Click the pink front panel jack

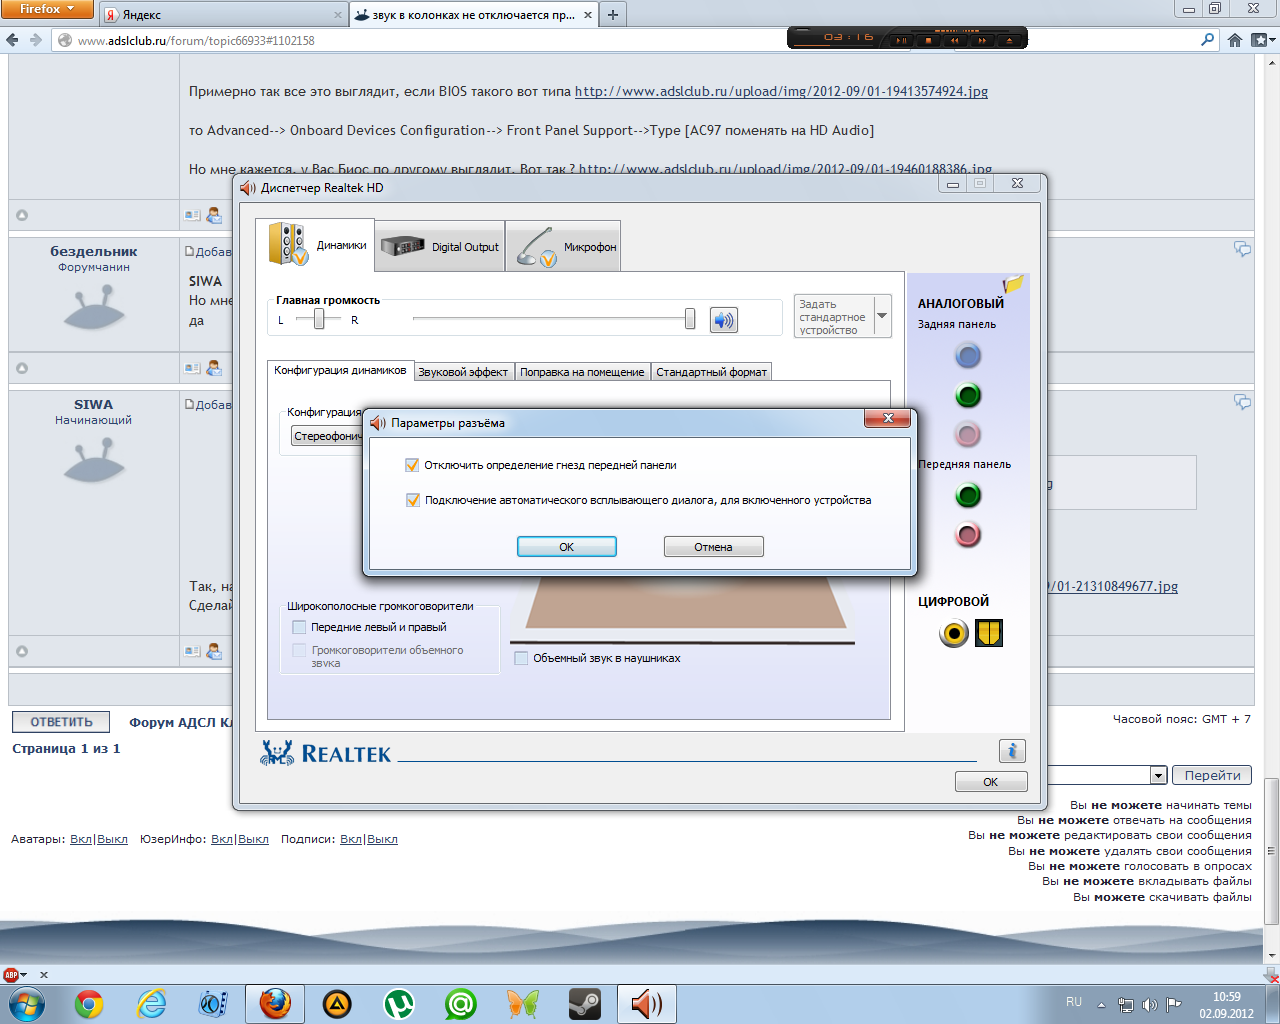point(967,535)
